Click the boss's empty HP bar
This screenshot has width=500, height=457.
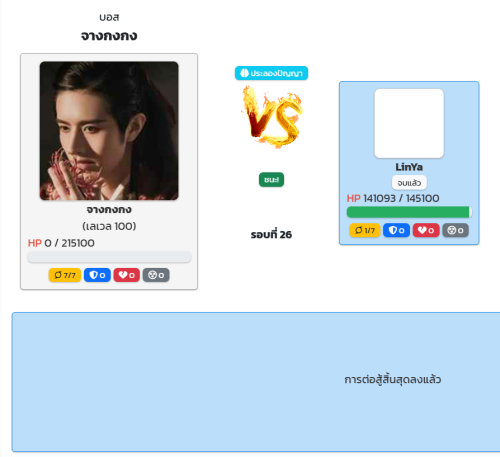click(x=109, y=257)
